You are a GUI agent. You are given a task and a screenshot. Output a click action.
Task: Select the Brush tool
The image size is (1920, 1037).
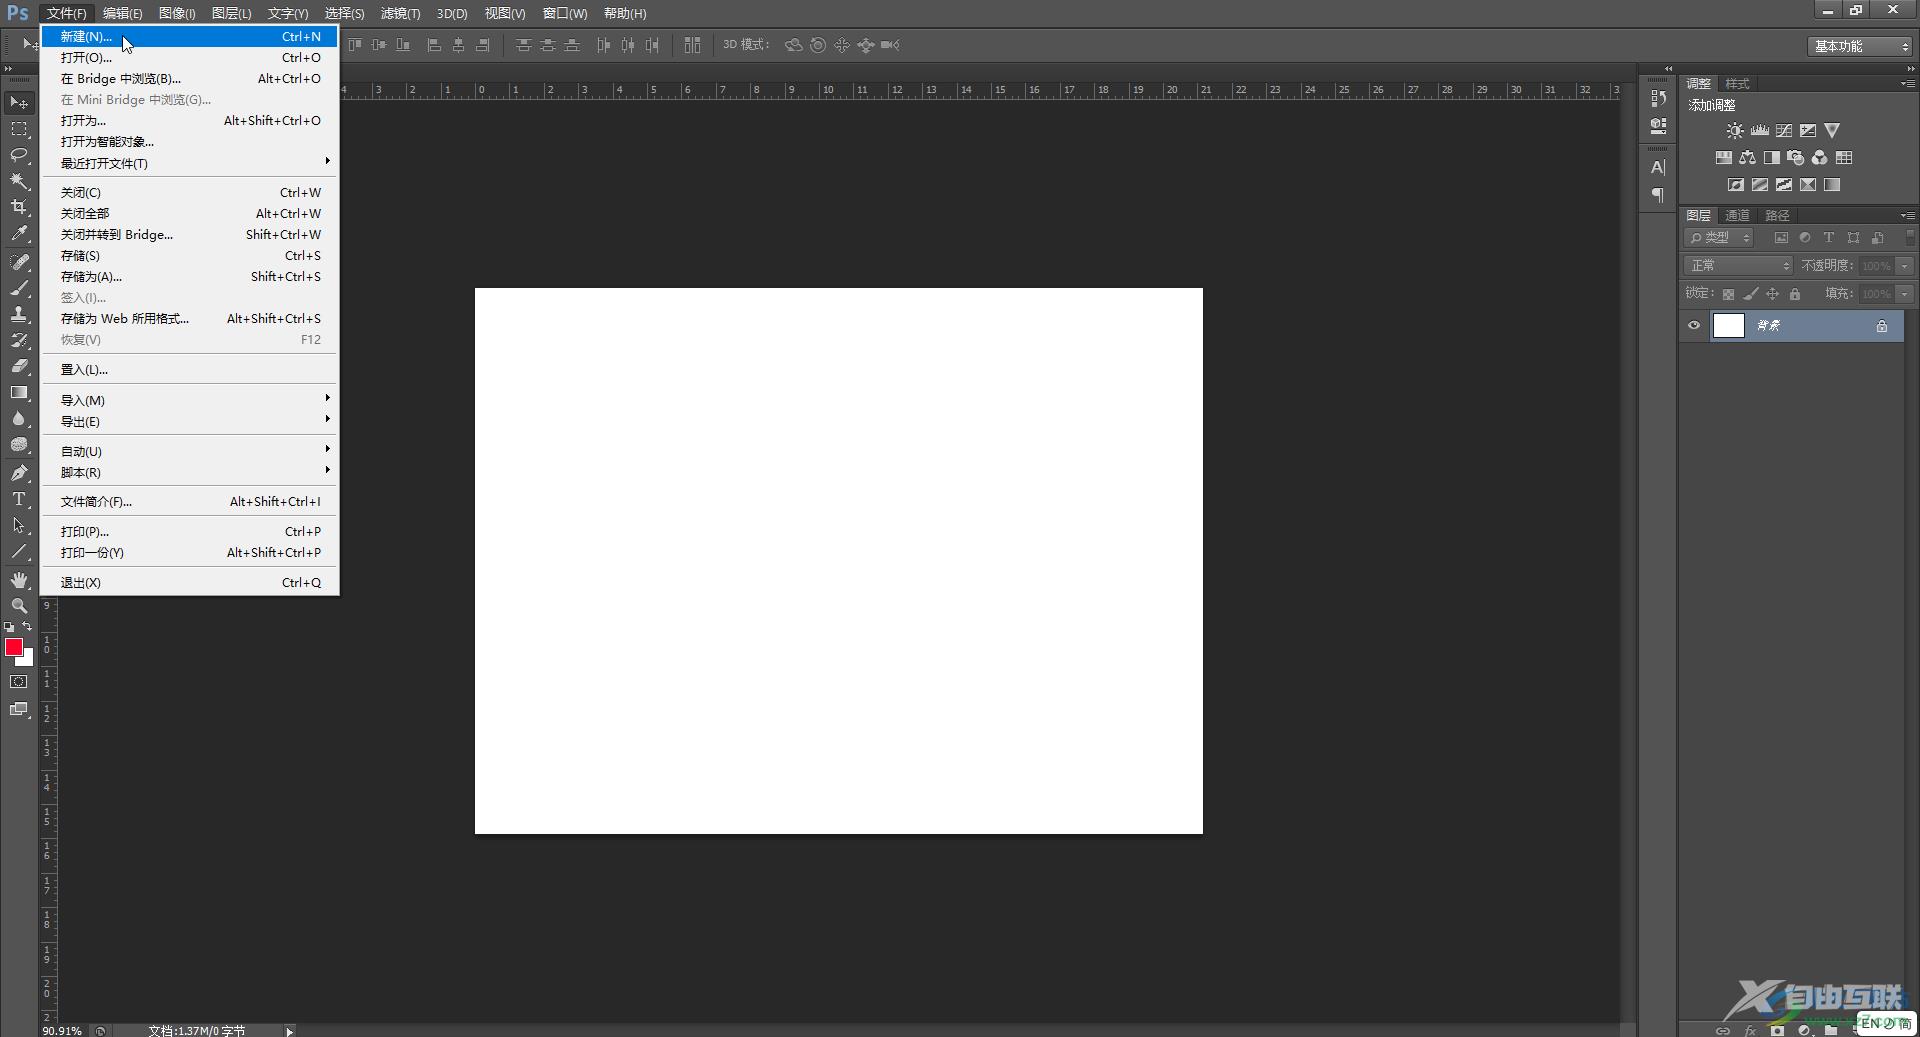pos(19,288)
